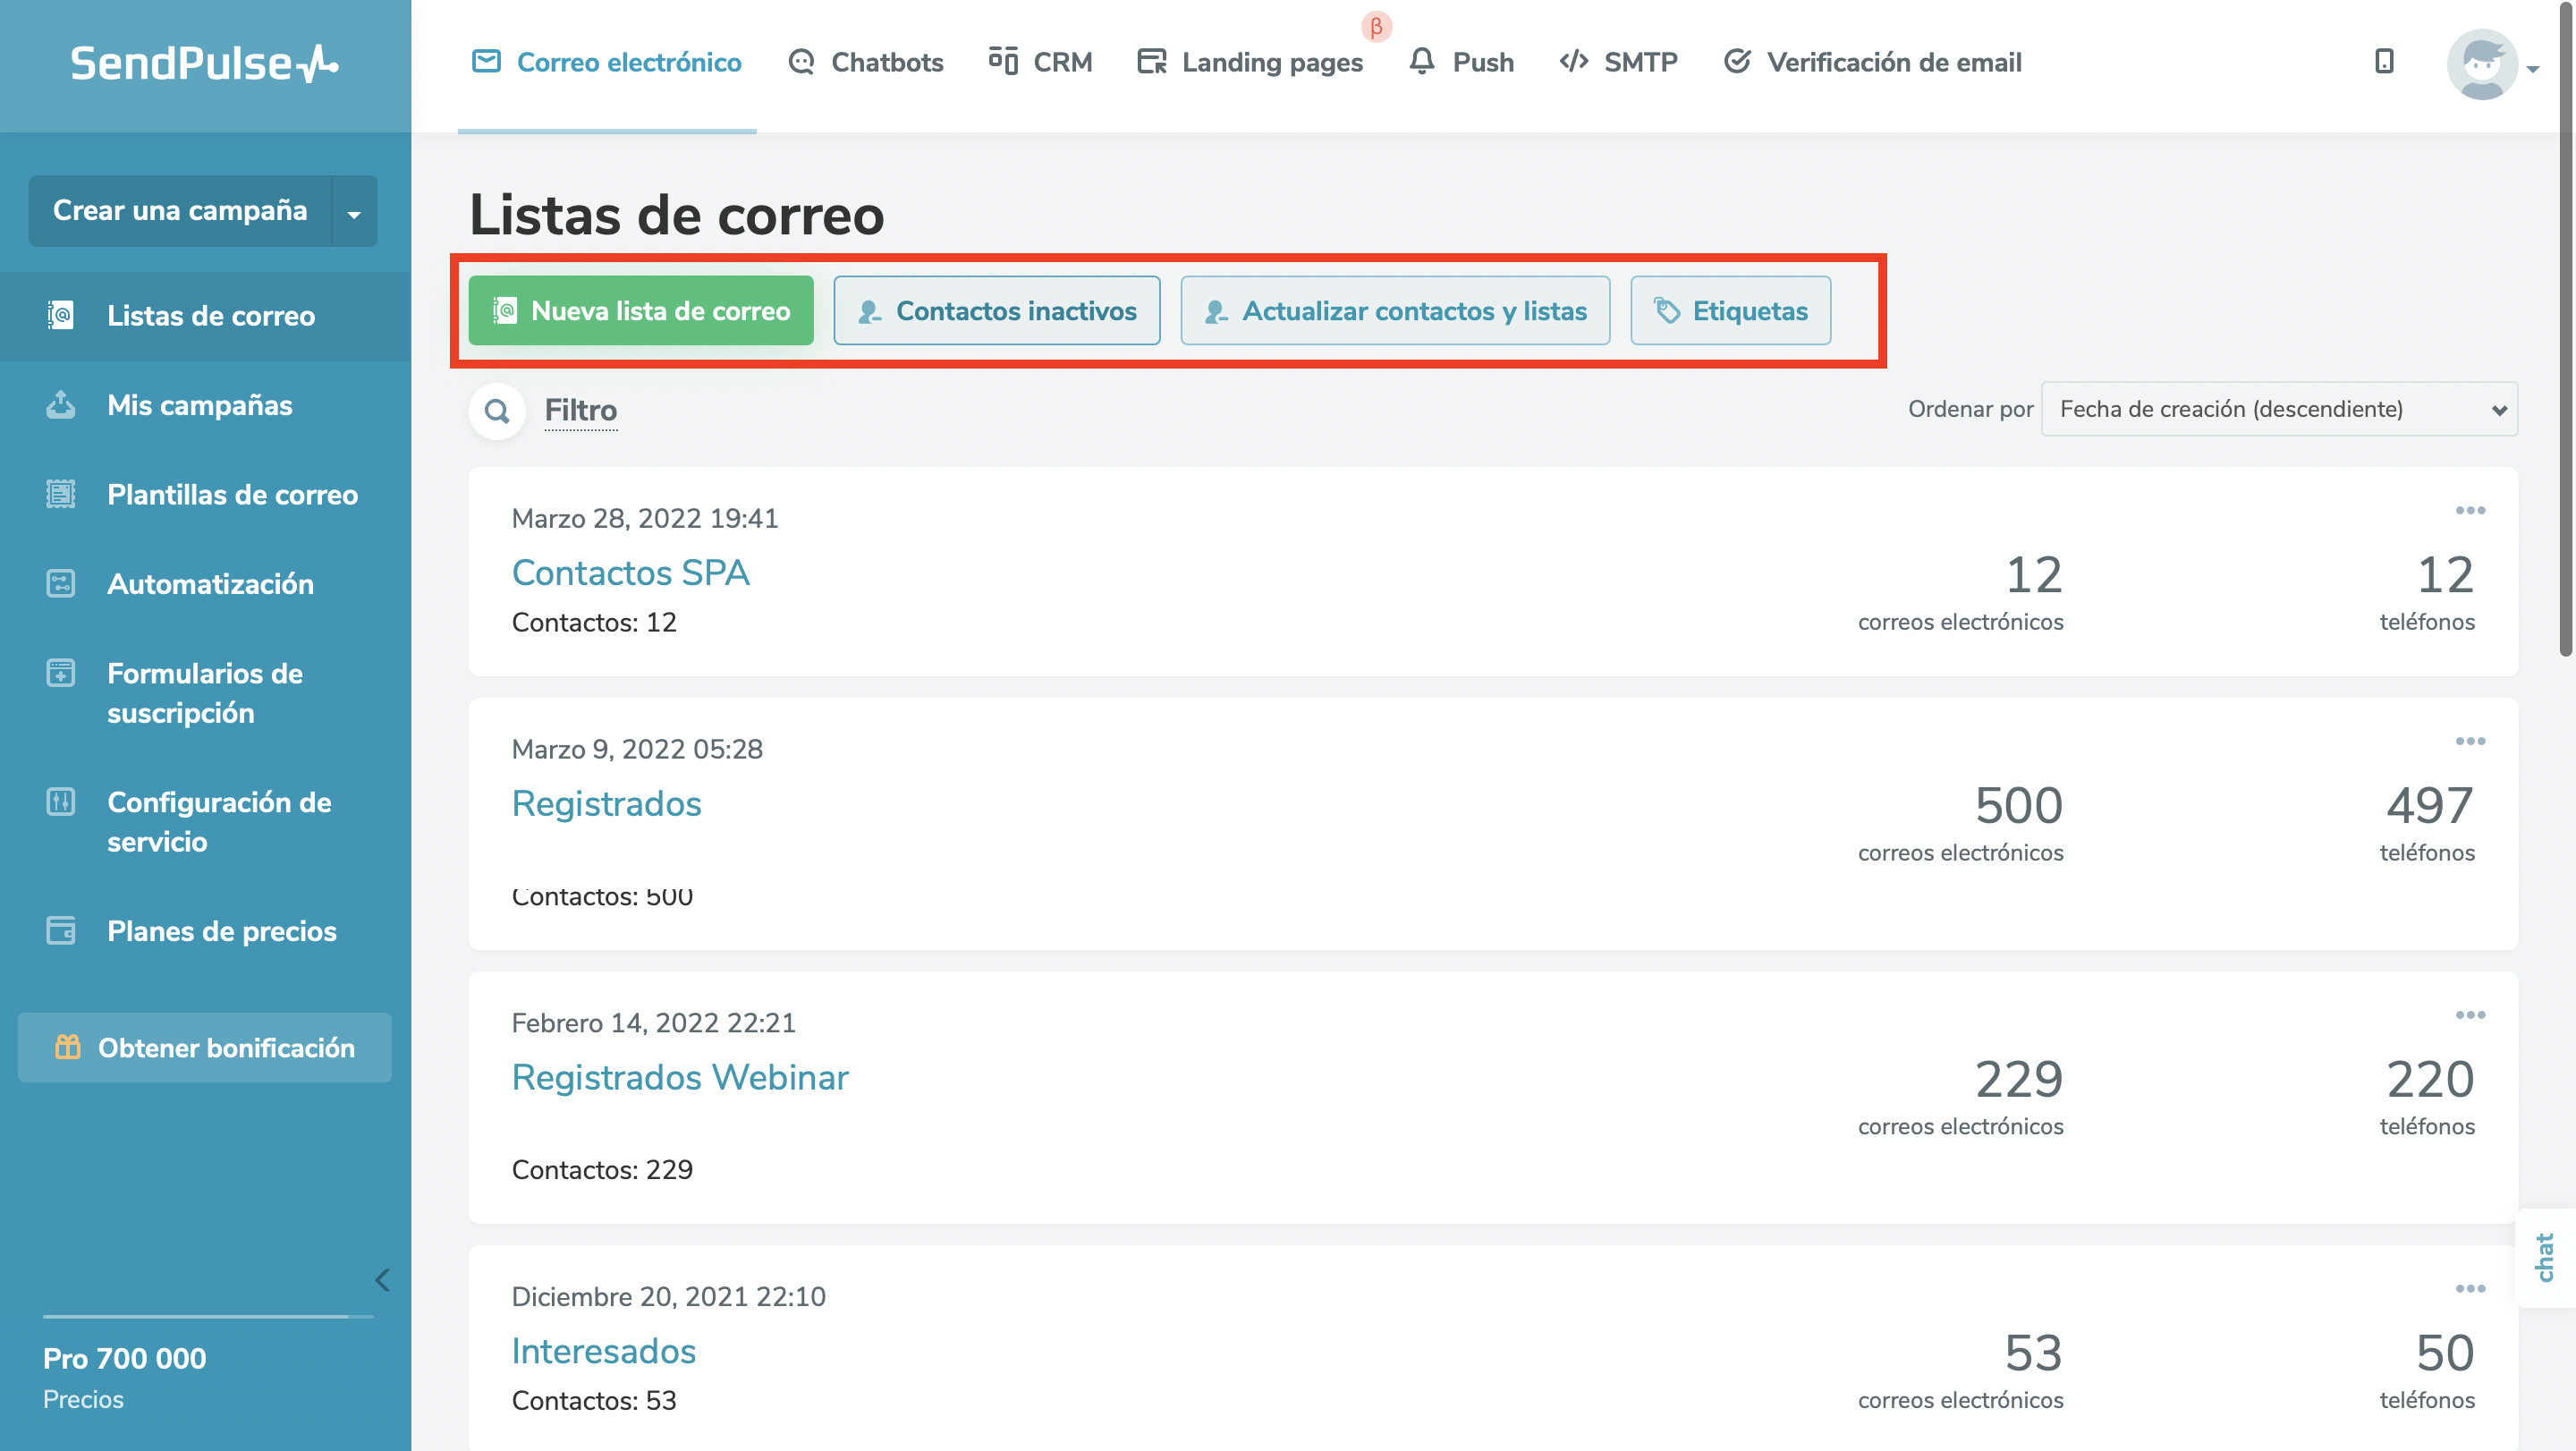Screen dimensions: 2576x1451
Task: Click the Contactos: 229 text
Action: pyautogui.click(x=602, y=1169)
